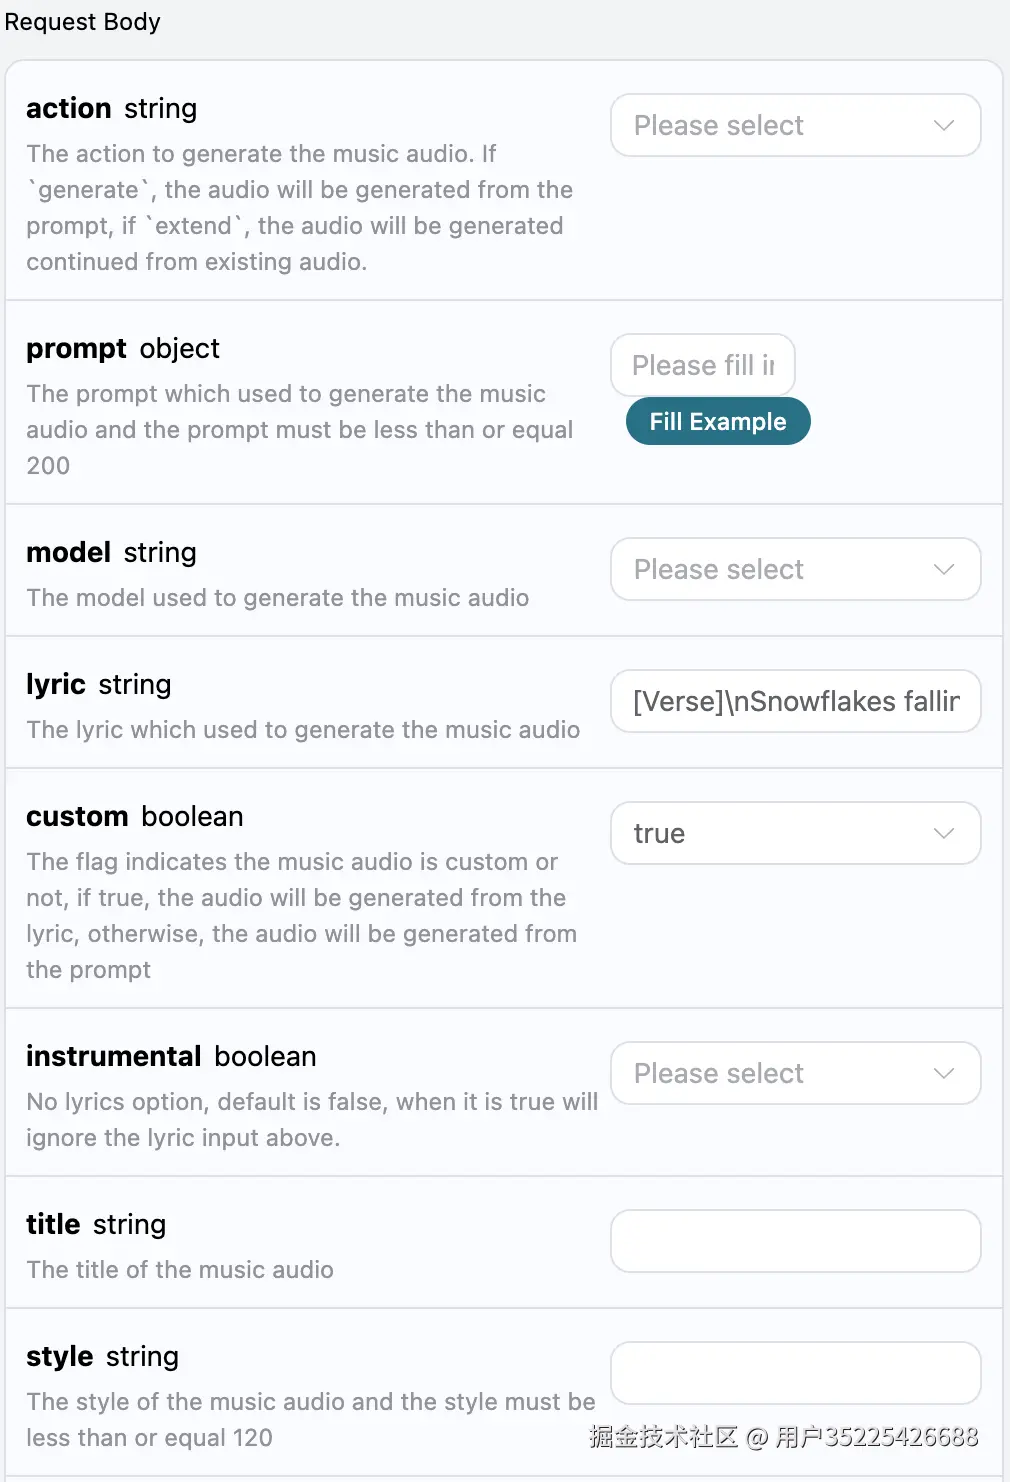Click the lyric text input field
This screenshot has width=1010, height=1482.
point(795,701)
